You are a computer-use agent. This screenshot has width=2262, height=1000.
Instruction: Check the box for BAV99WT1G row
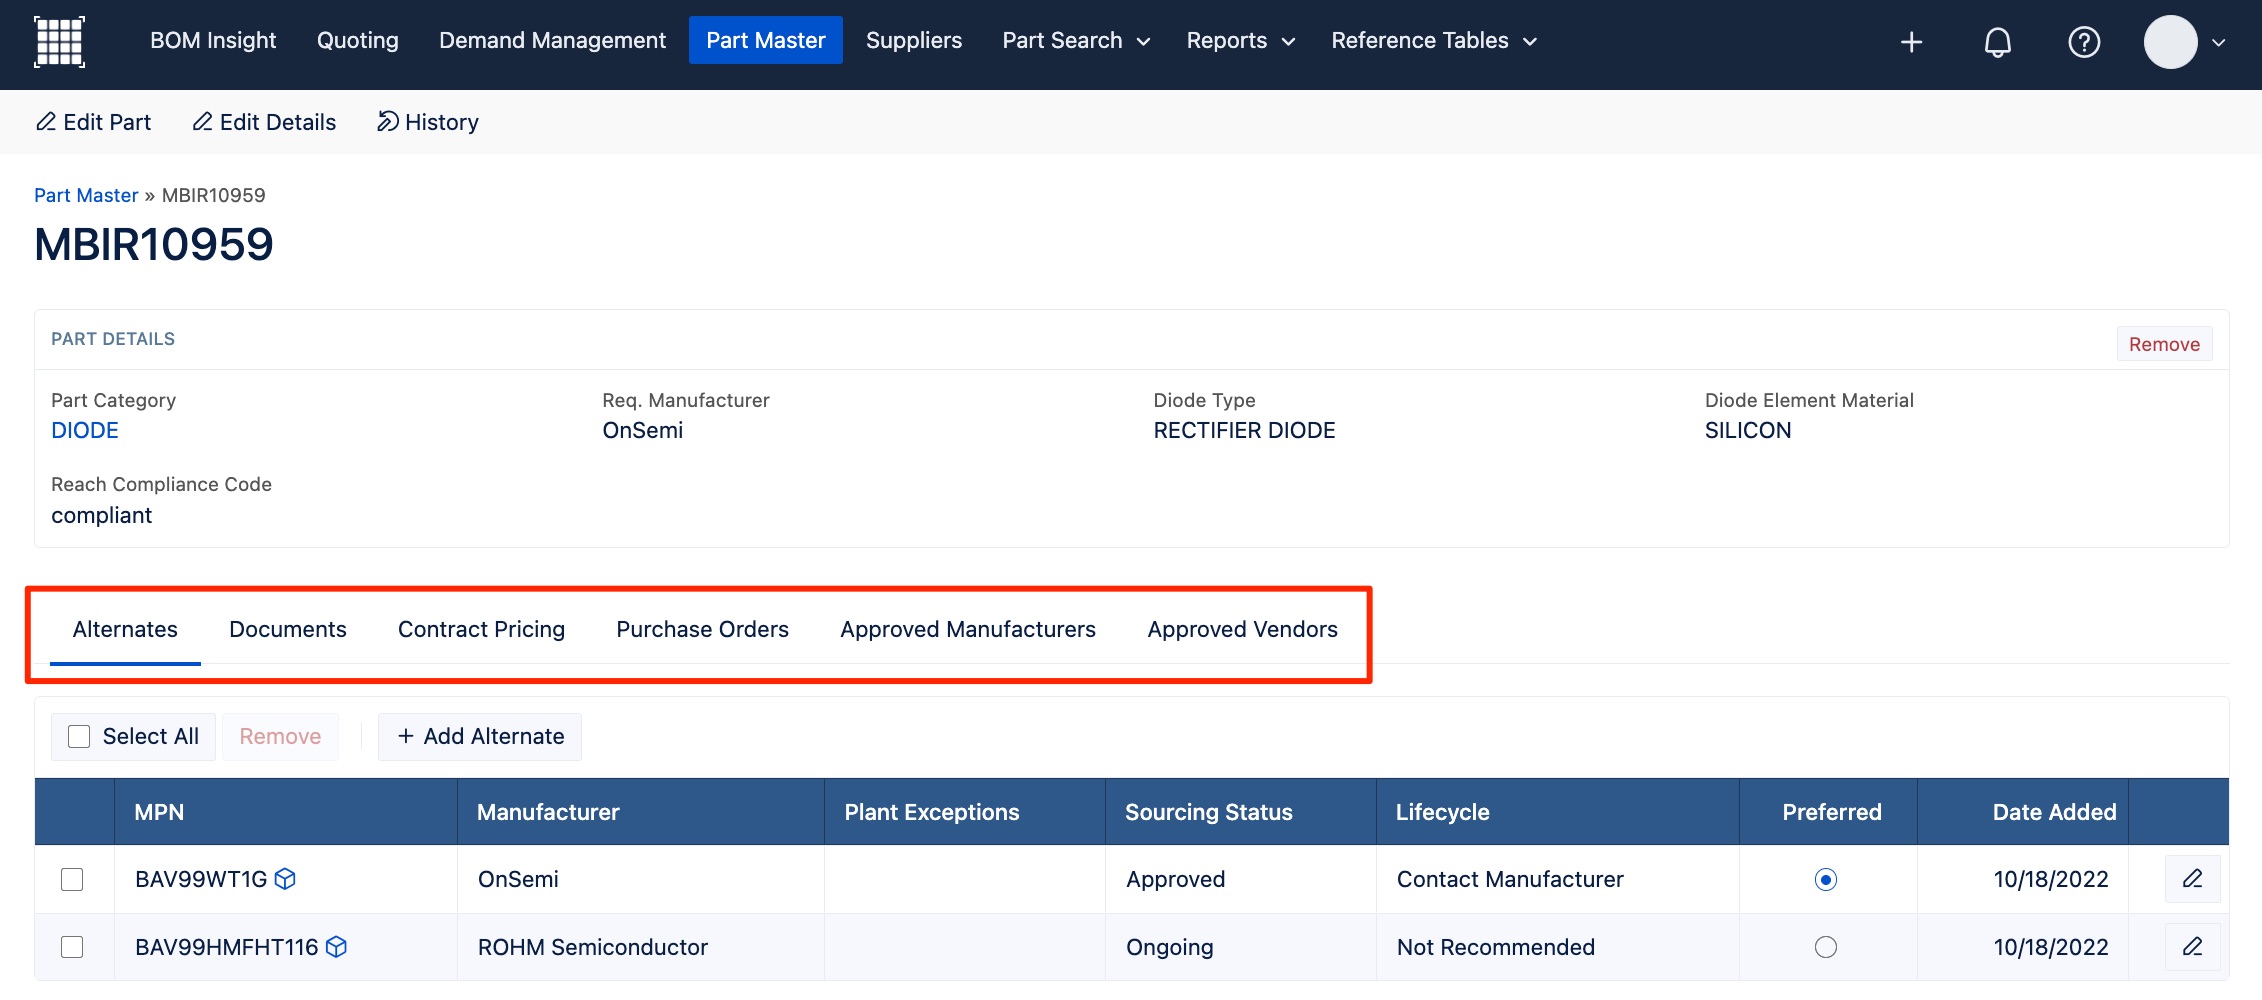[72, 879]
